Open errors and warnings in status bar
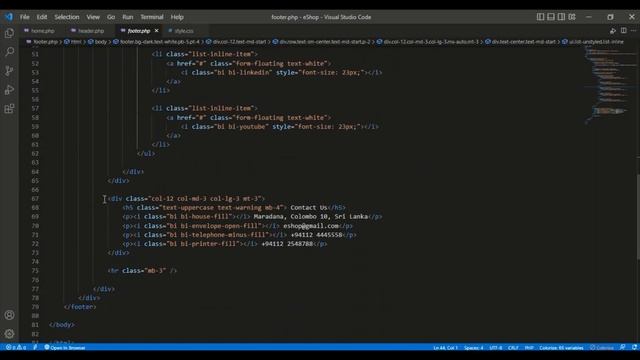Viewport: 640px width, 360px height. pos(16,348)
